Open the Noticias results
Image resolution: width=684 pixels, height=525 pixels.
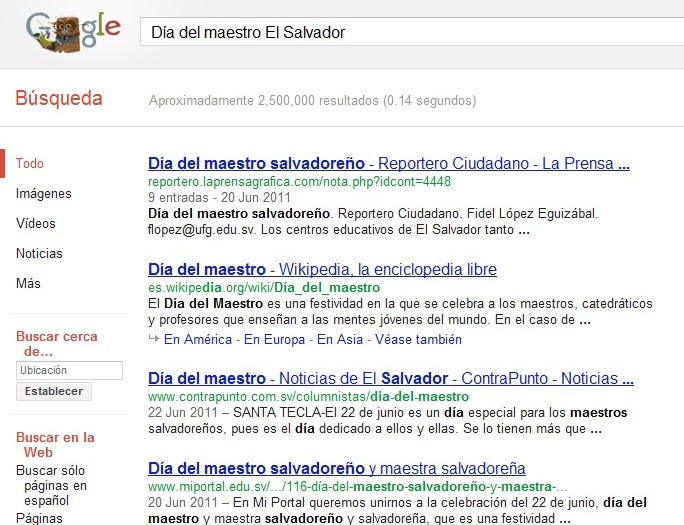39,253
